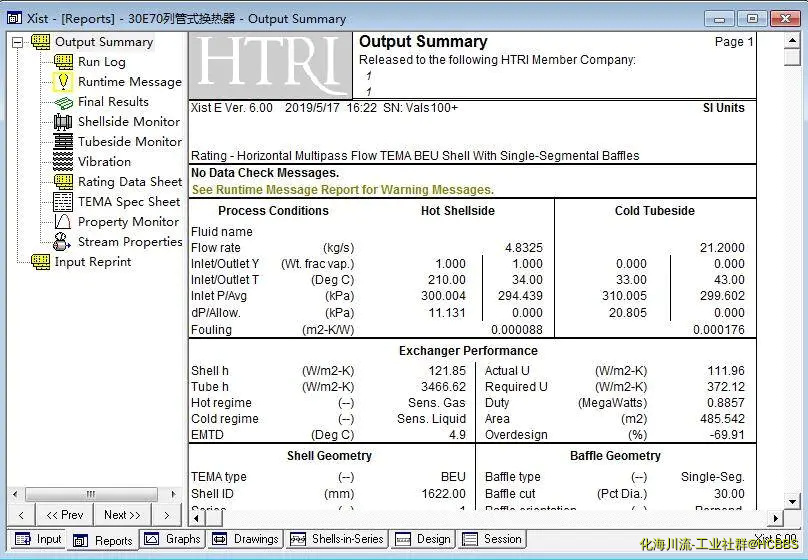Select Input Reprint in the tree
Viewport: 808px width, 560px height.
click(x=93, y=262)
